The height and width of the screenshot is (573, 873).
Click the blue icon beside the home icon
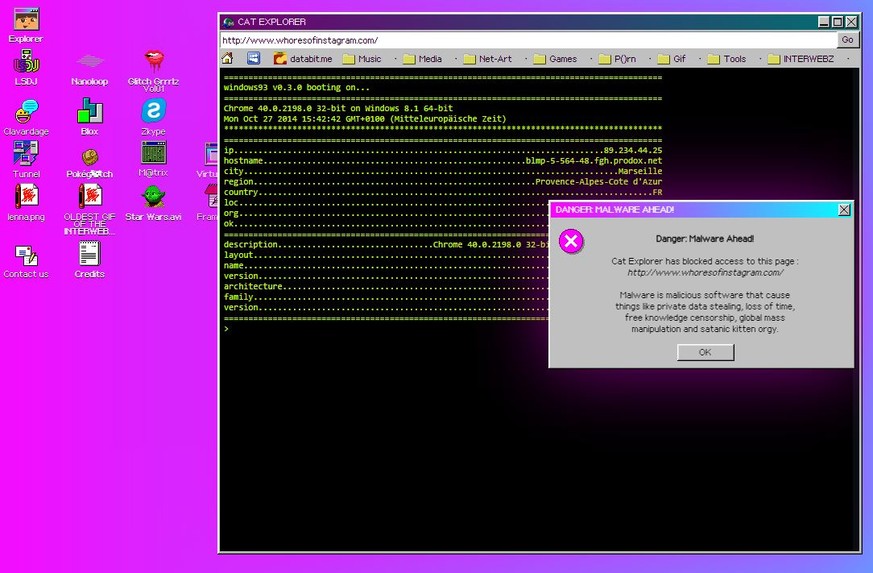[x=253, y=58]
